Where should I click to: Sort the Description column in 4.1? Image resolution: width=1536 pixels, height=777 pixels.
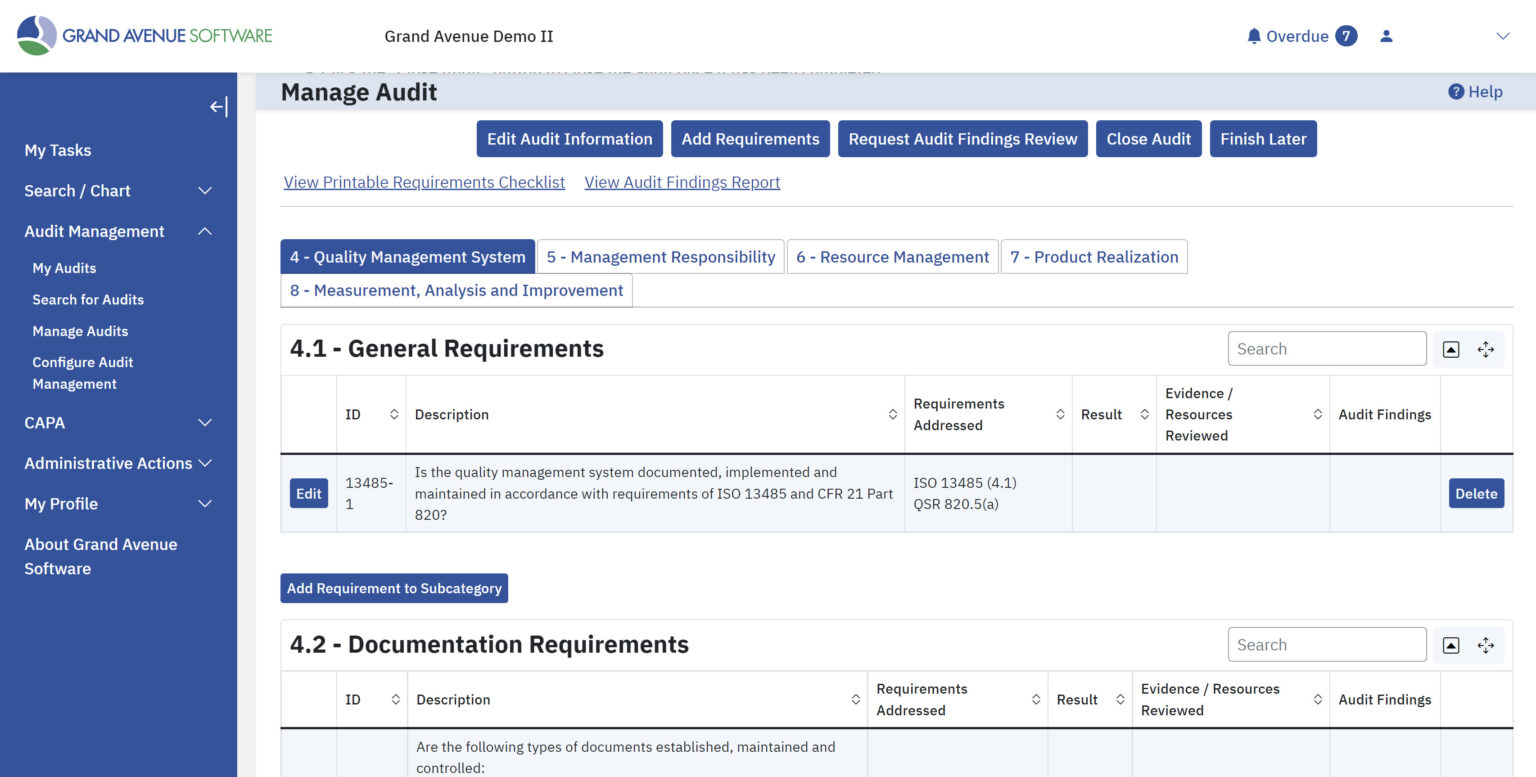pos(893,413)
